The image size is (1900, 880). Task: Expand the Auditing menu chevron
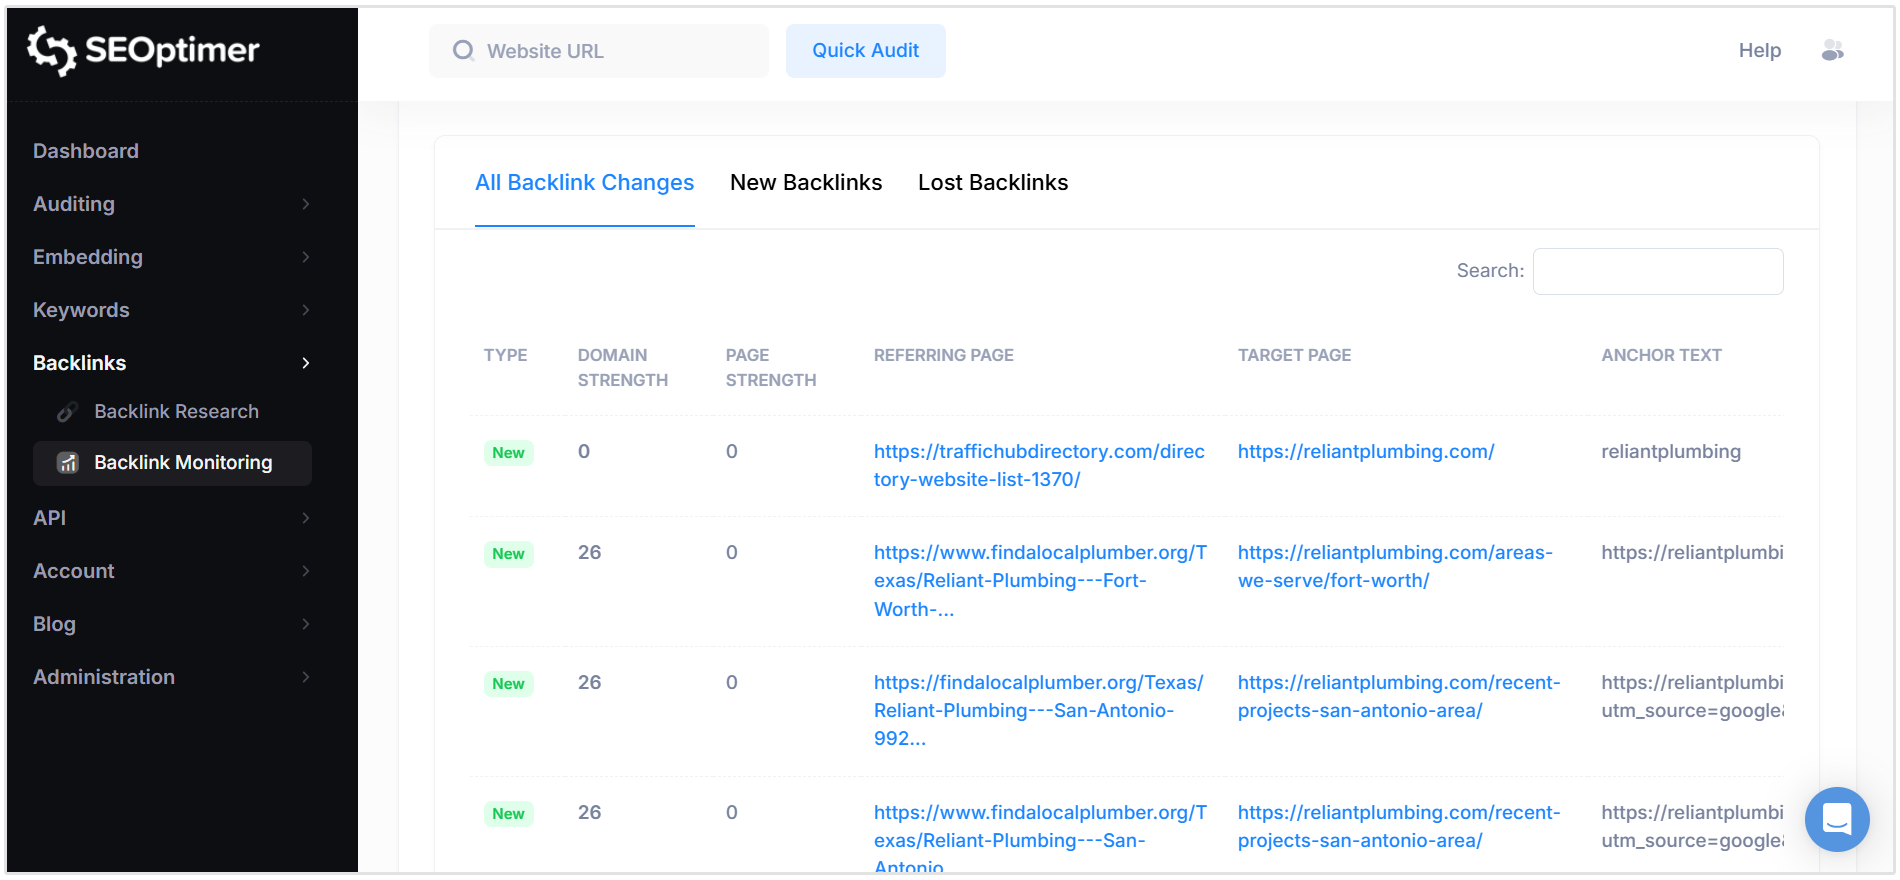click(305, 204)
